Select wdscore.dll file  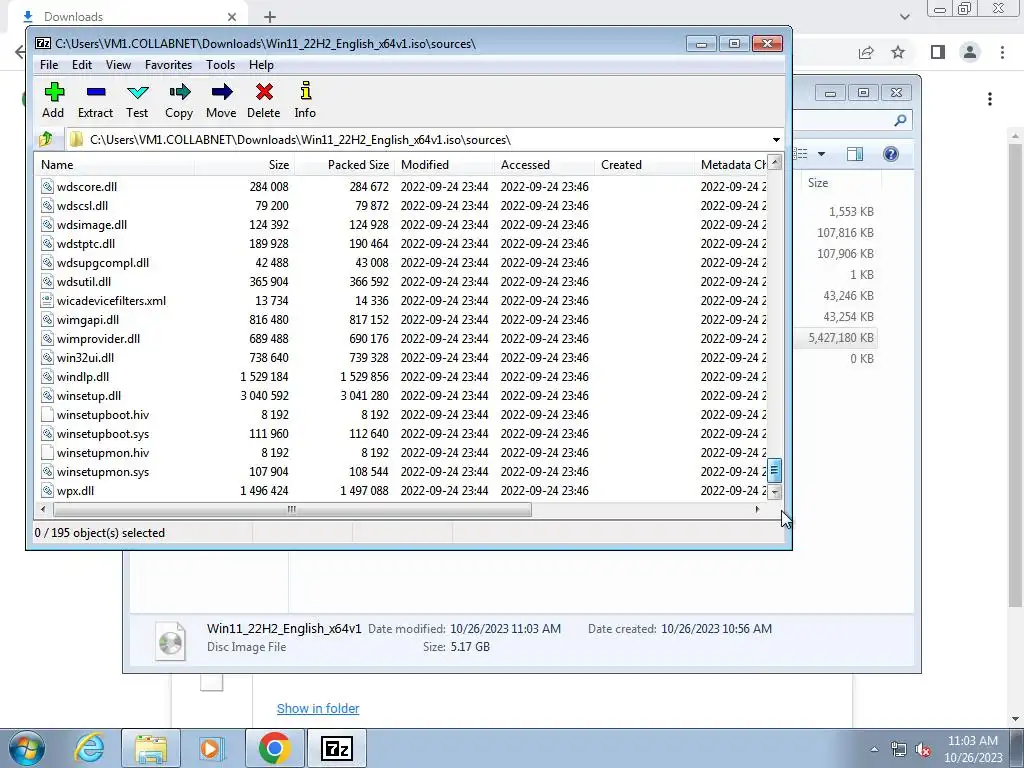tap(86, 187)
